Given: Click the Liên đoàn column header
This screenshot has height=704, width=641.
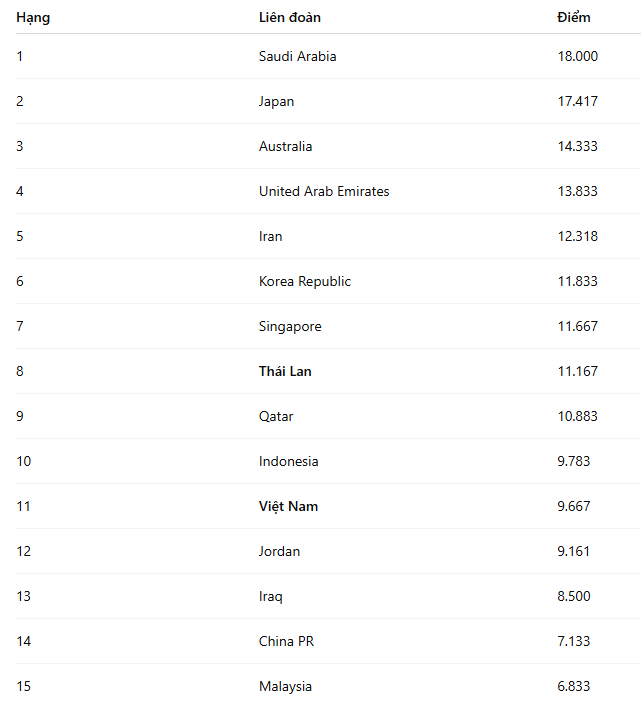Looking at the screenshot, I should tap(289, 17).
